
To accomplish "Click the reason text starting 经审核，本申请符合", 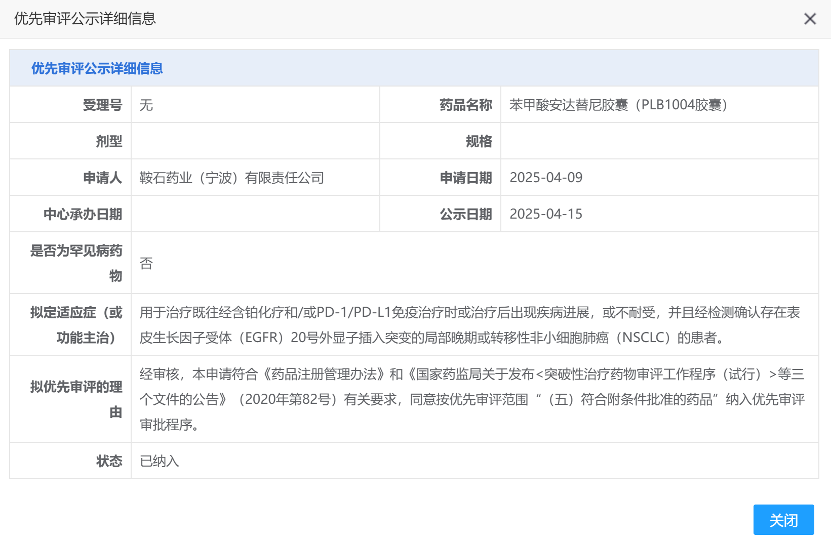I will [x=472, y=399].
